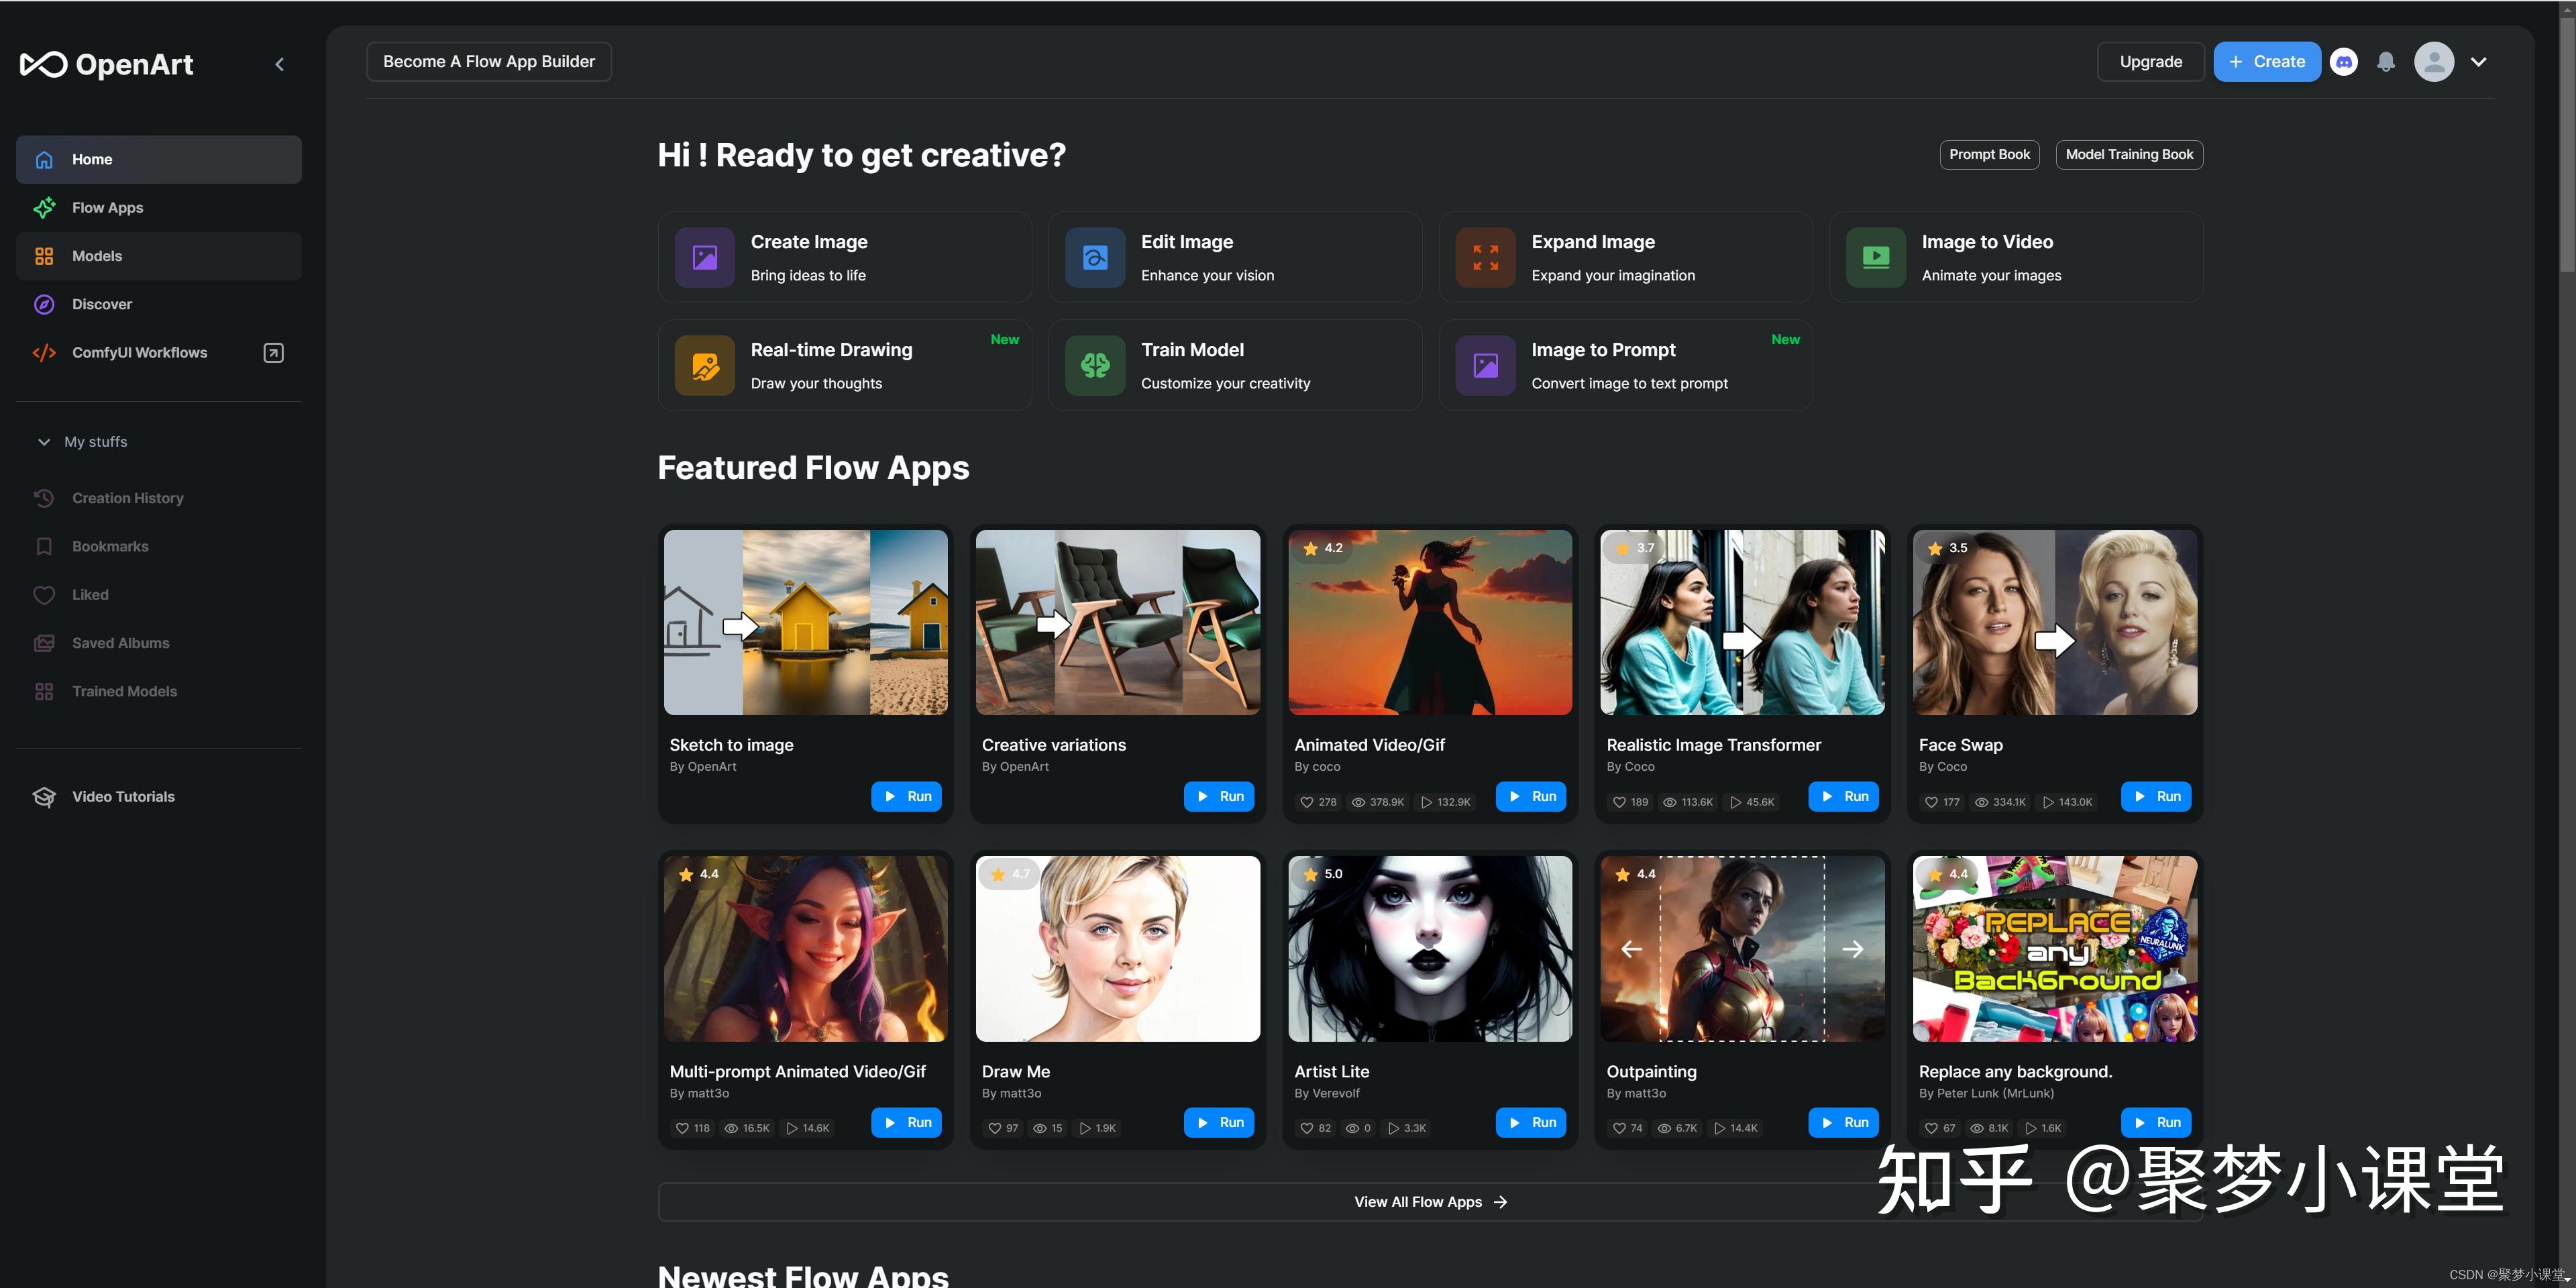Click the ComfyUI Workflows external link icon
Viewport: 2576px width, 1288px height.
(x=273, y=353)
